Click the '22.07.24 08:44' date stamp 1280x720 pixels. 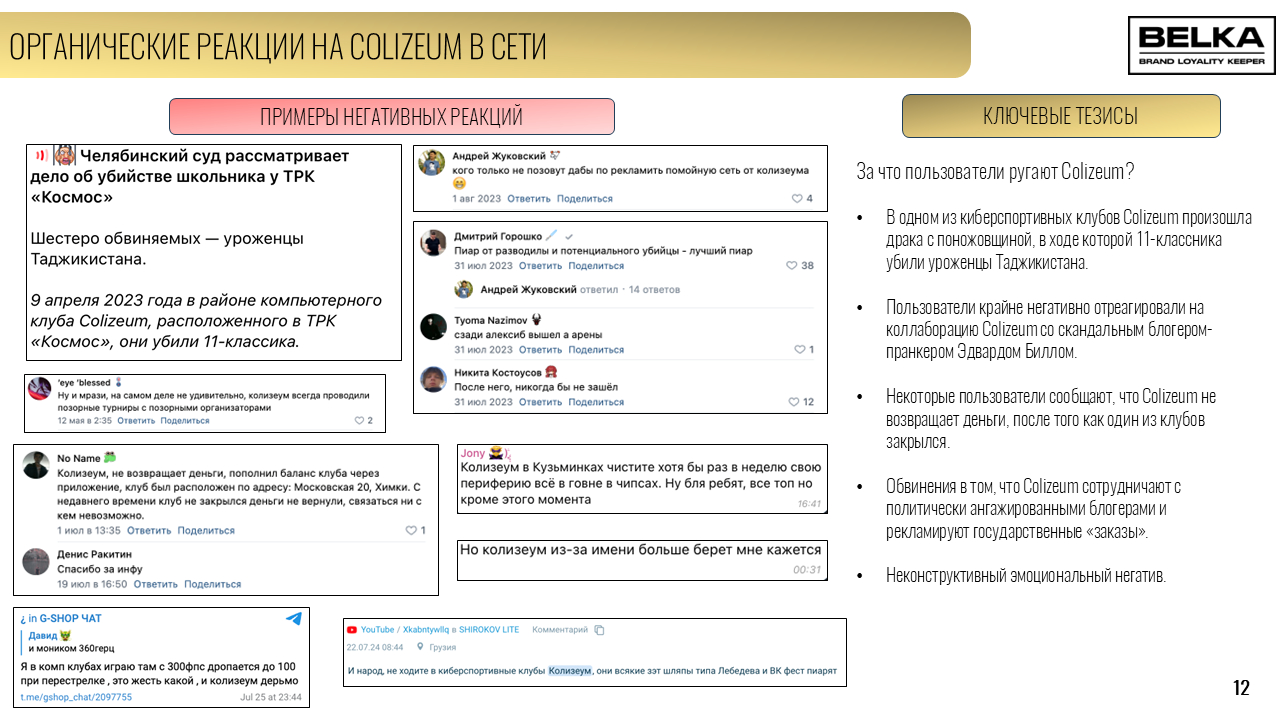click(x=377, y=647)
